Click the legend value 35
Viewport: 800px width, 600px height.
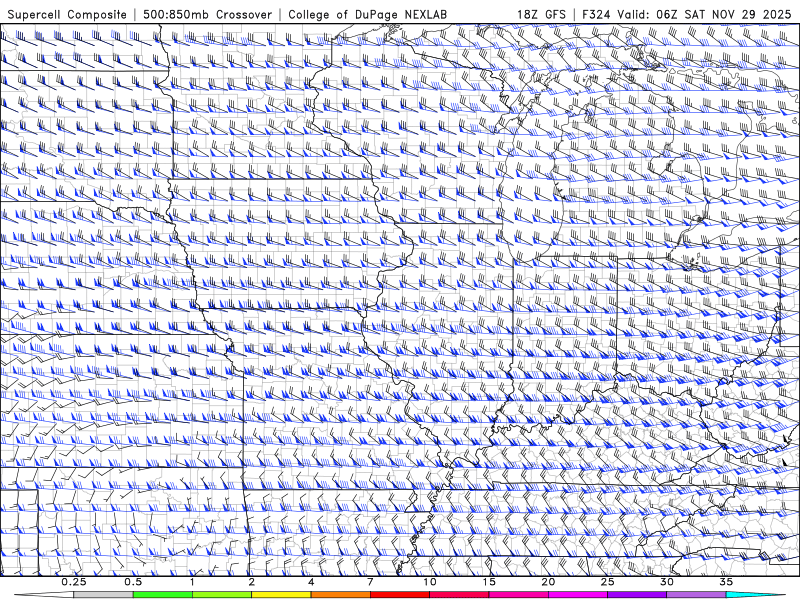(x=726, y=582)
